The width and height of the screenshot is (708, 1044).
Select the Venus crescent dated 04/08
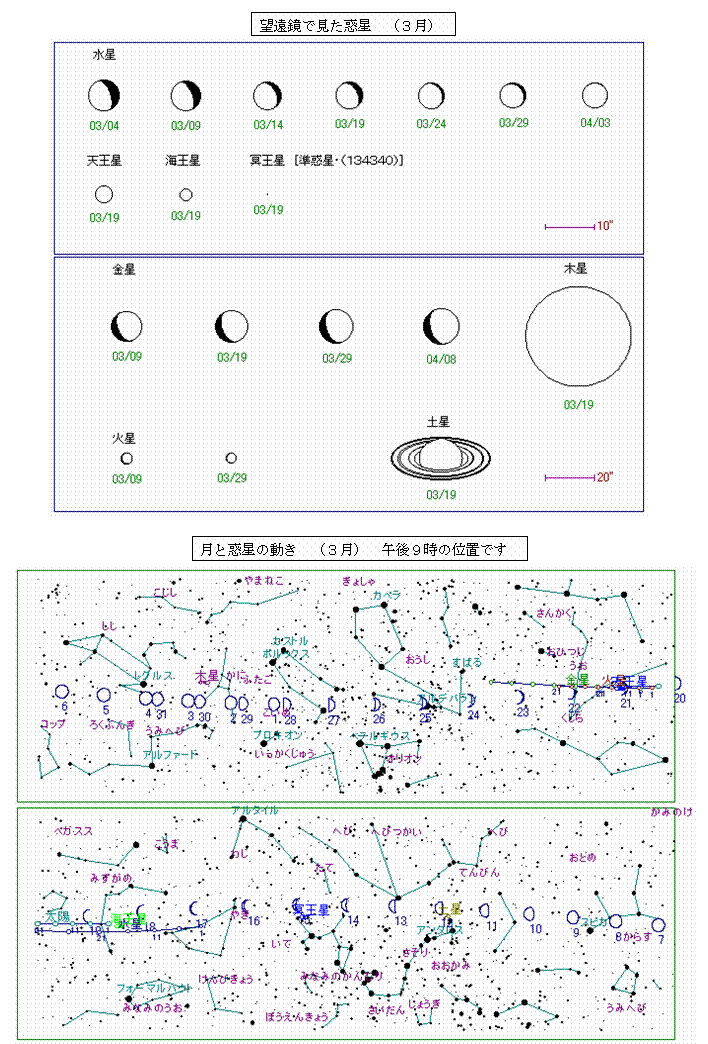441,326
